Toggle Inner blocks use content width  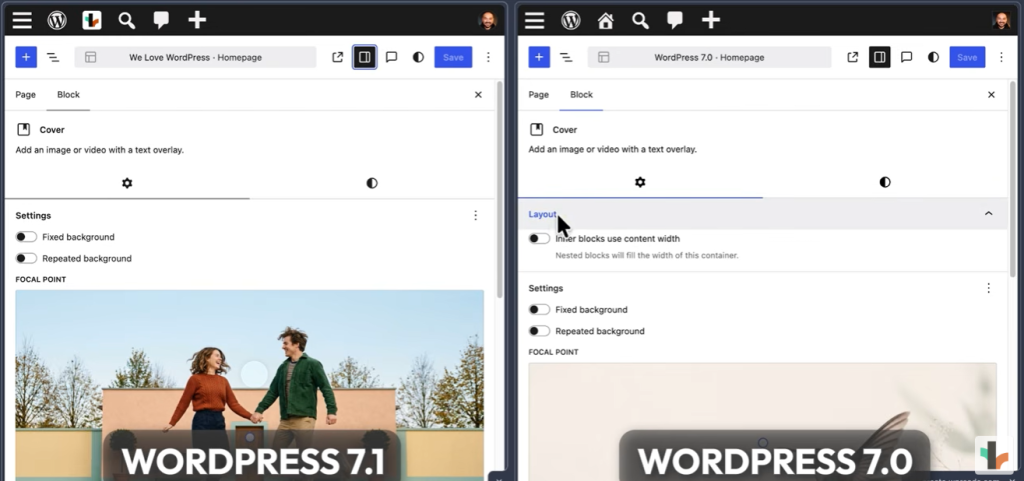click(539, 239)
